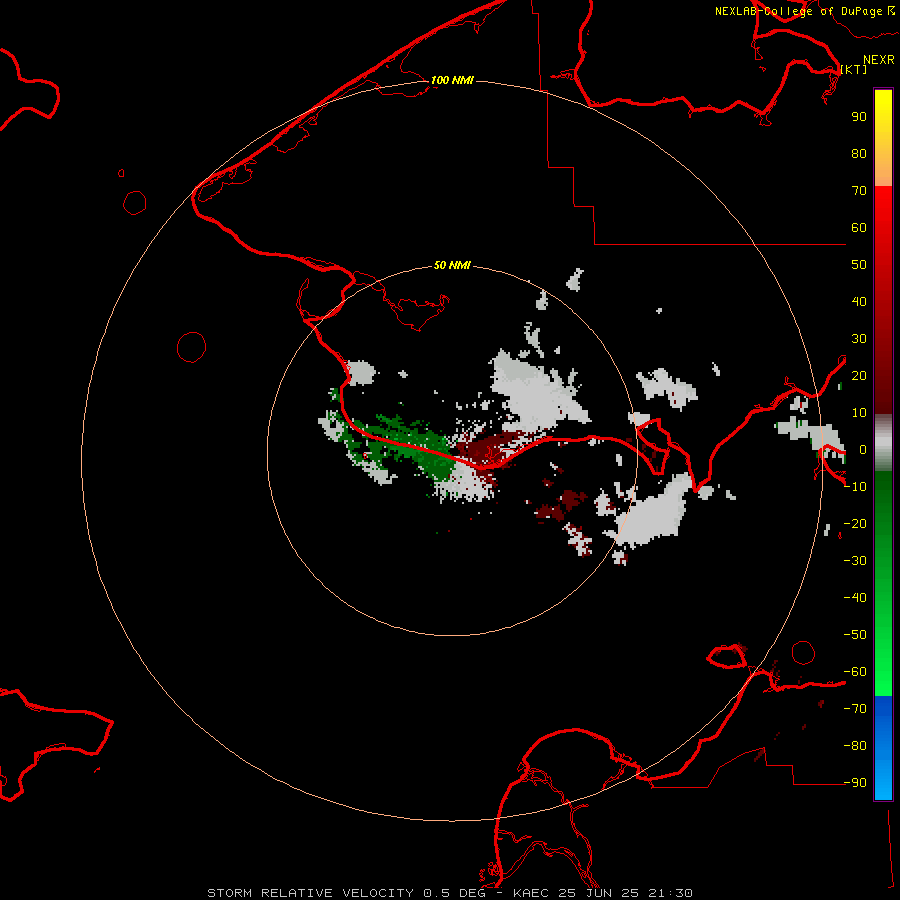Click the 20 value on velocity scale
Screen dimensions: 900x900
[859, 375]
